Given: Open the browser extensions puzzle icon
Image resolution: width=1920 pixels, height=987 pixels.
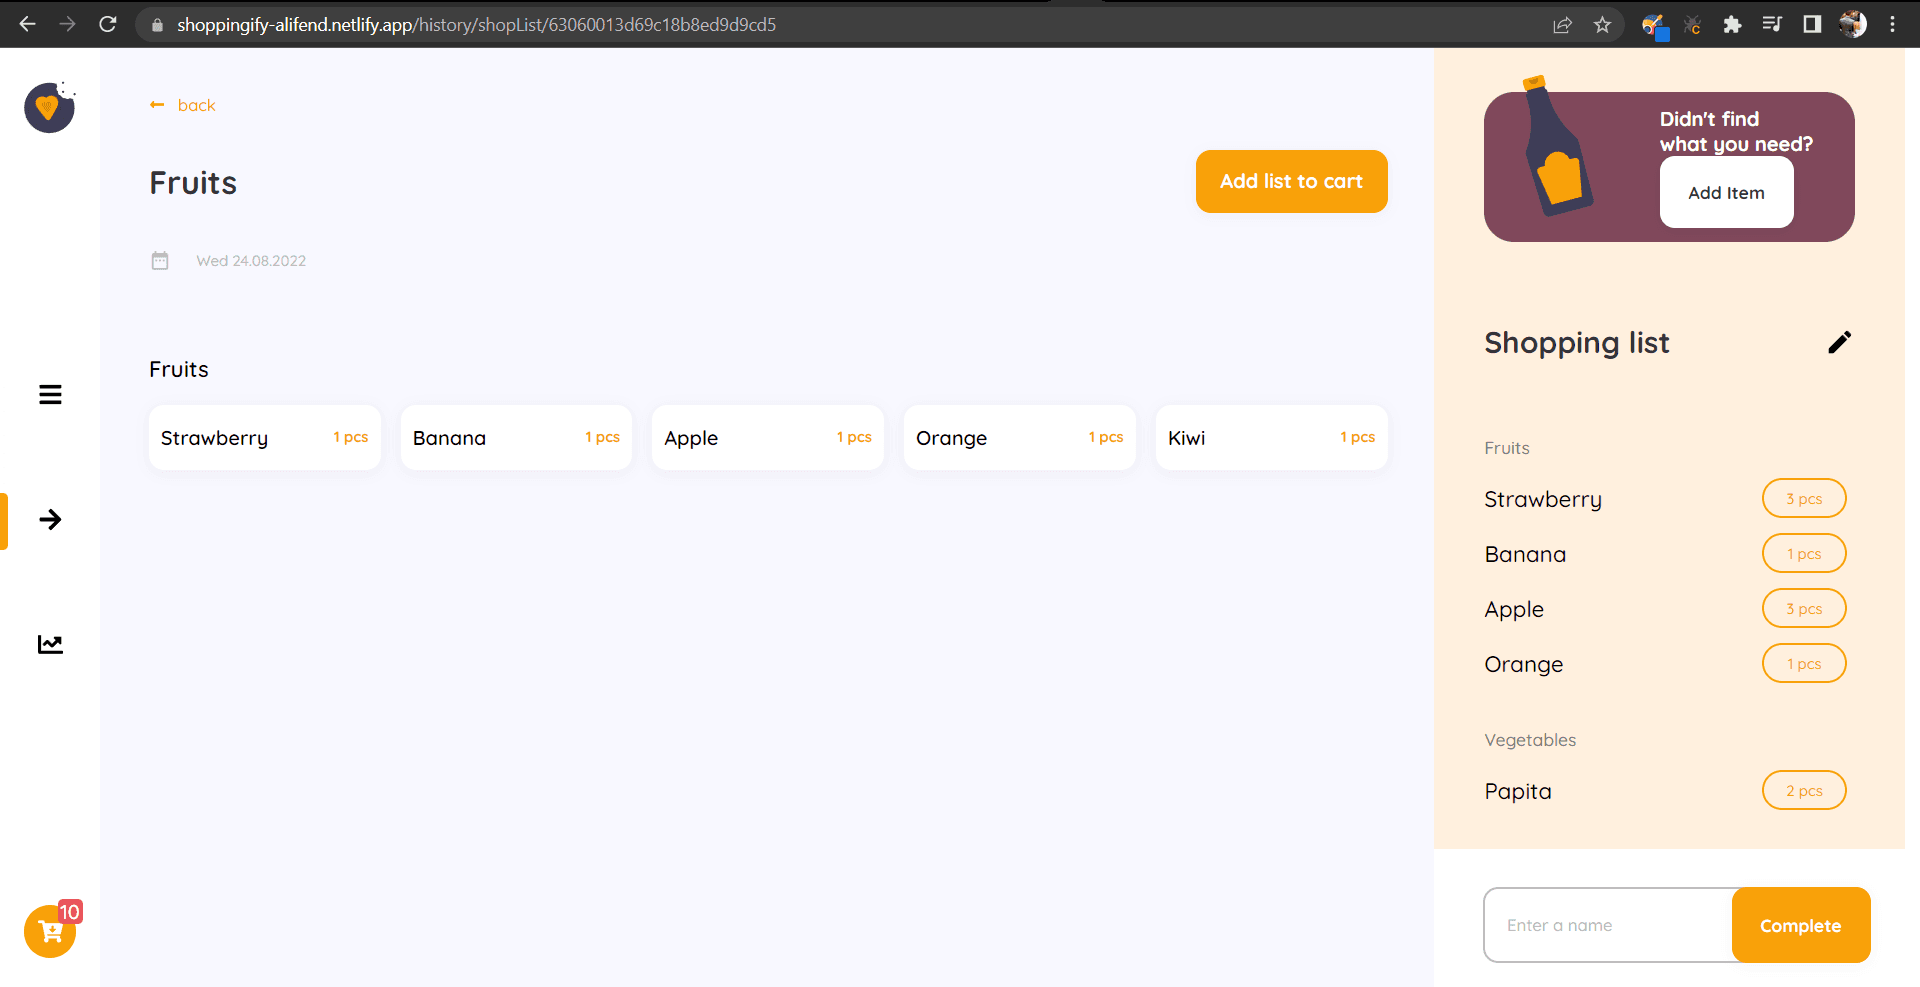Looking at the screenshot, I should (x=1732, y=25).
